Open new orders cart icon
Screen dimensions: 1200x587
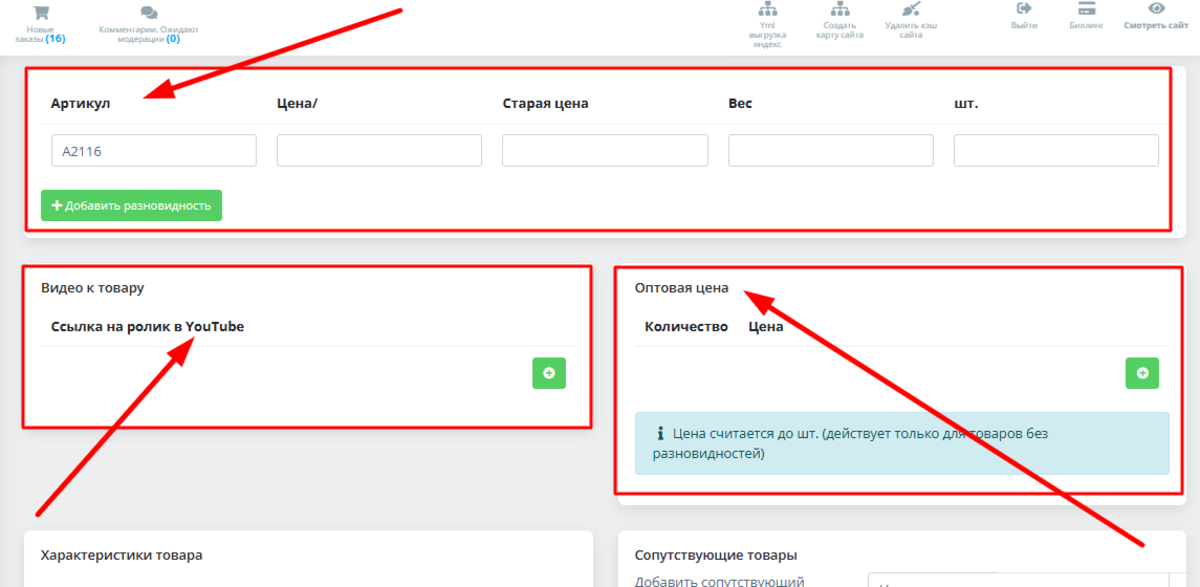point(41,13)
